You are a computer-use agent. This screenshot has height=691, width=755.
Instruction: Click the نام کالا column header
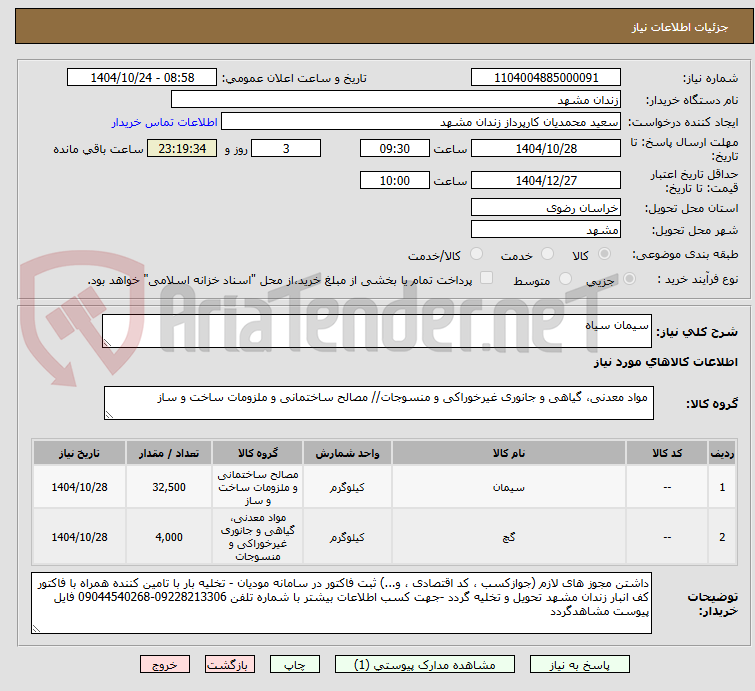coord(509,454)
